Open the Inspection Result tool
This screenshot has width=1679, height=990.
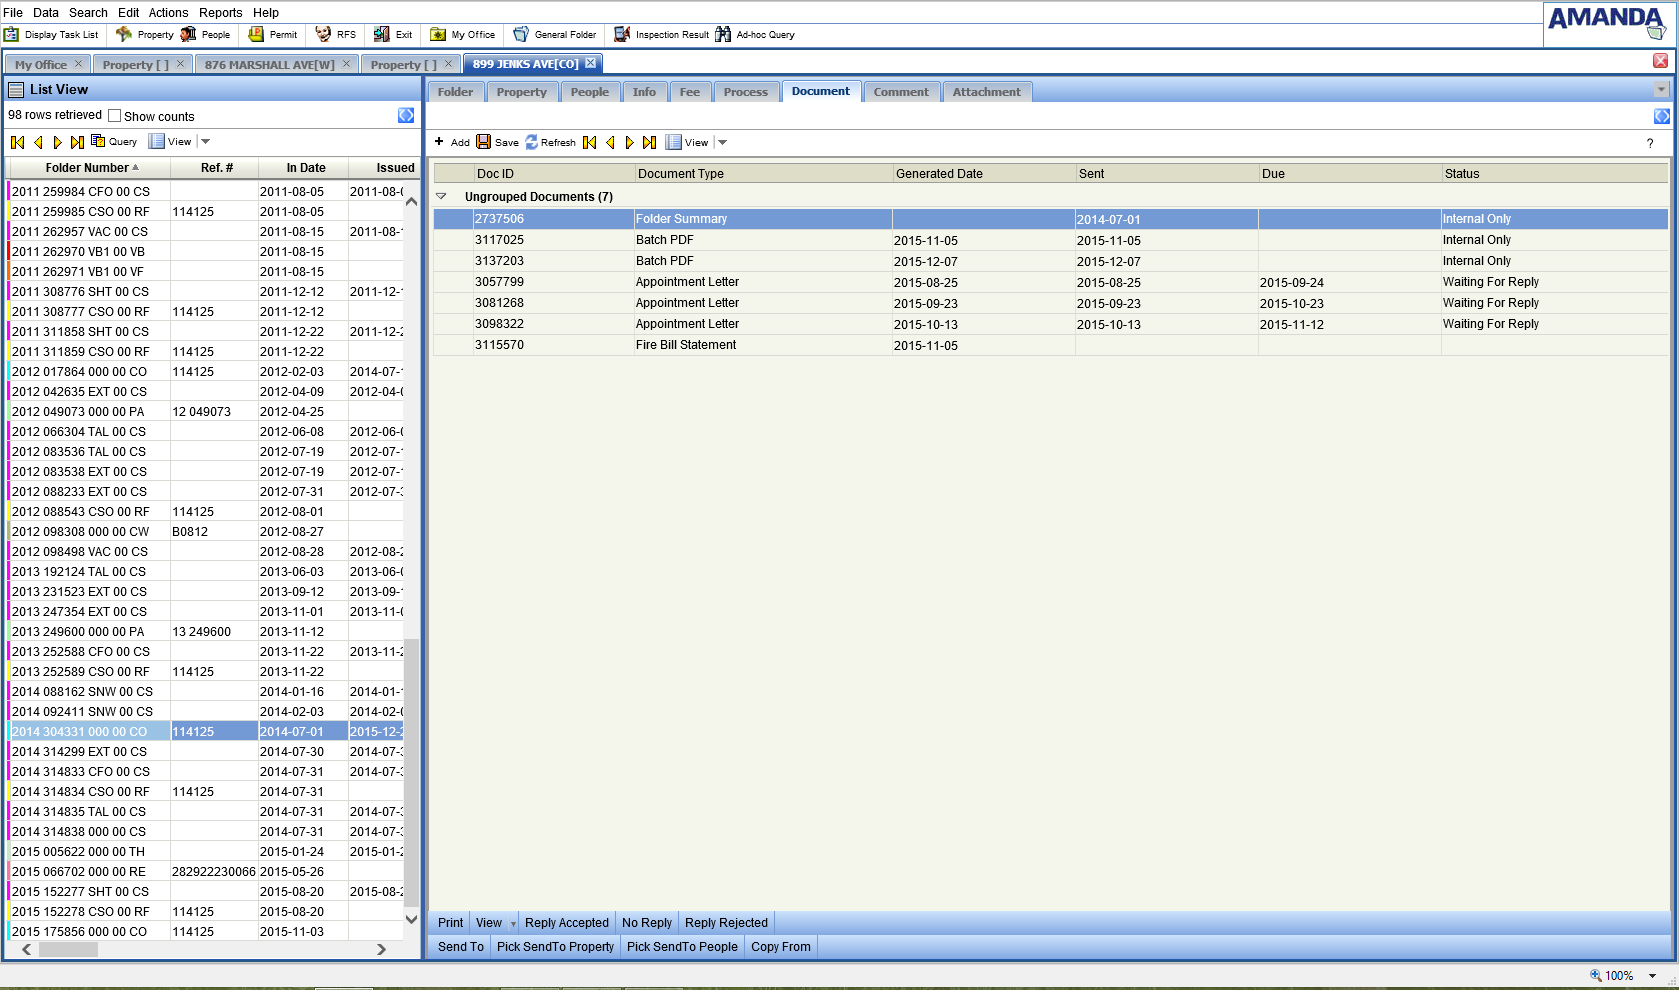tap(661, 35)
